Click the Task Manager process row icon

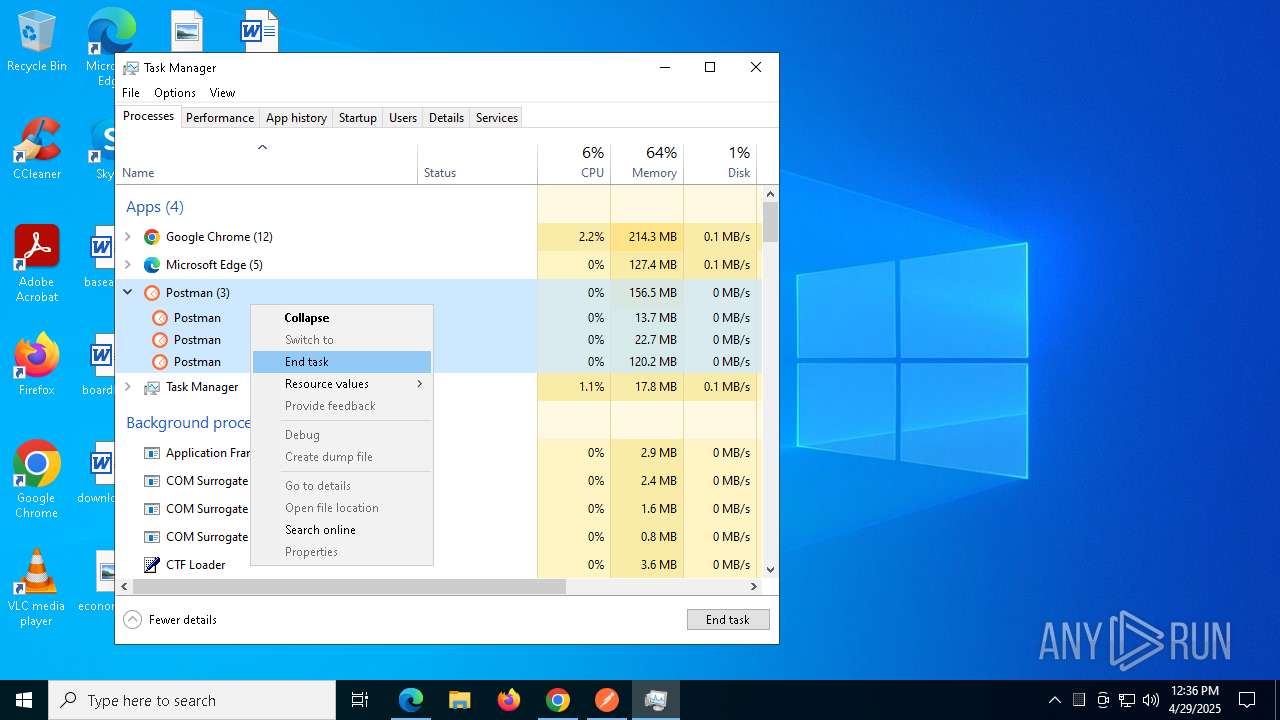point(152,387)
